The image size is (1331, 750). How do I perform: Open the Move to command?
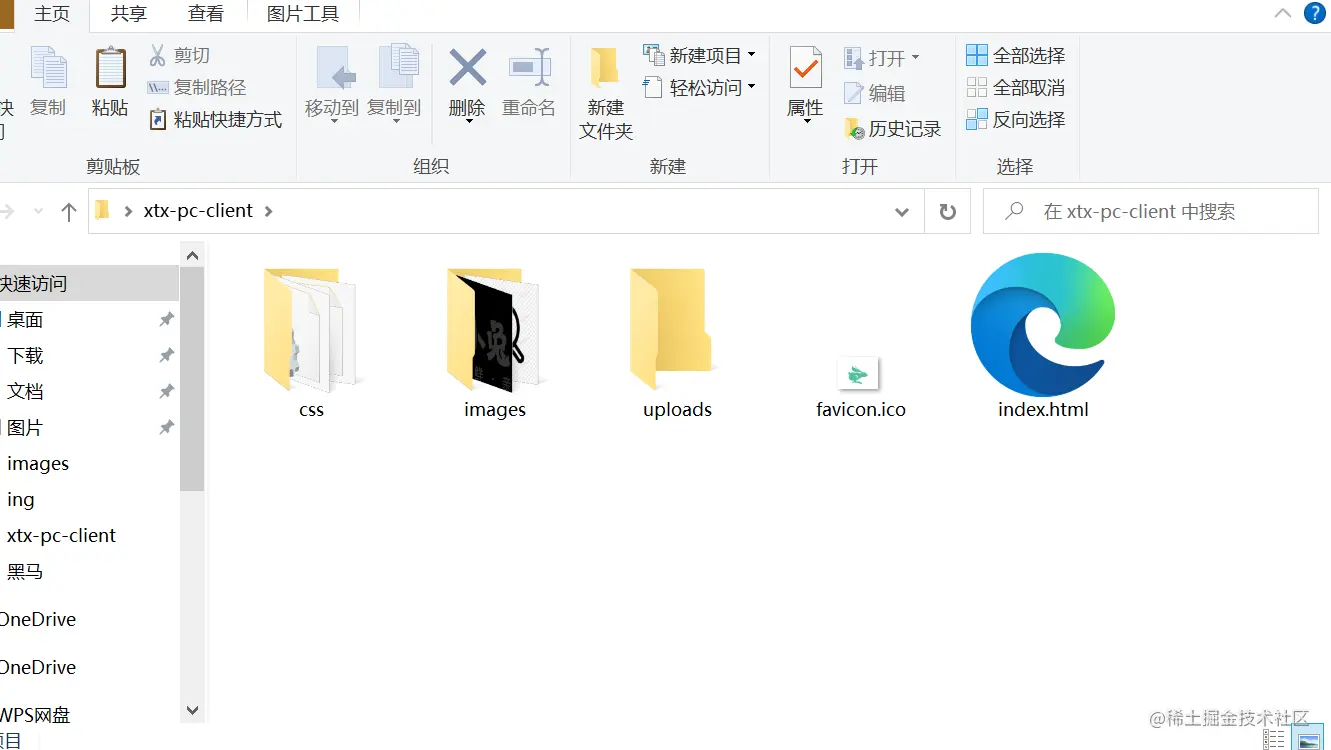click(x=332, y=82)
